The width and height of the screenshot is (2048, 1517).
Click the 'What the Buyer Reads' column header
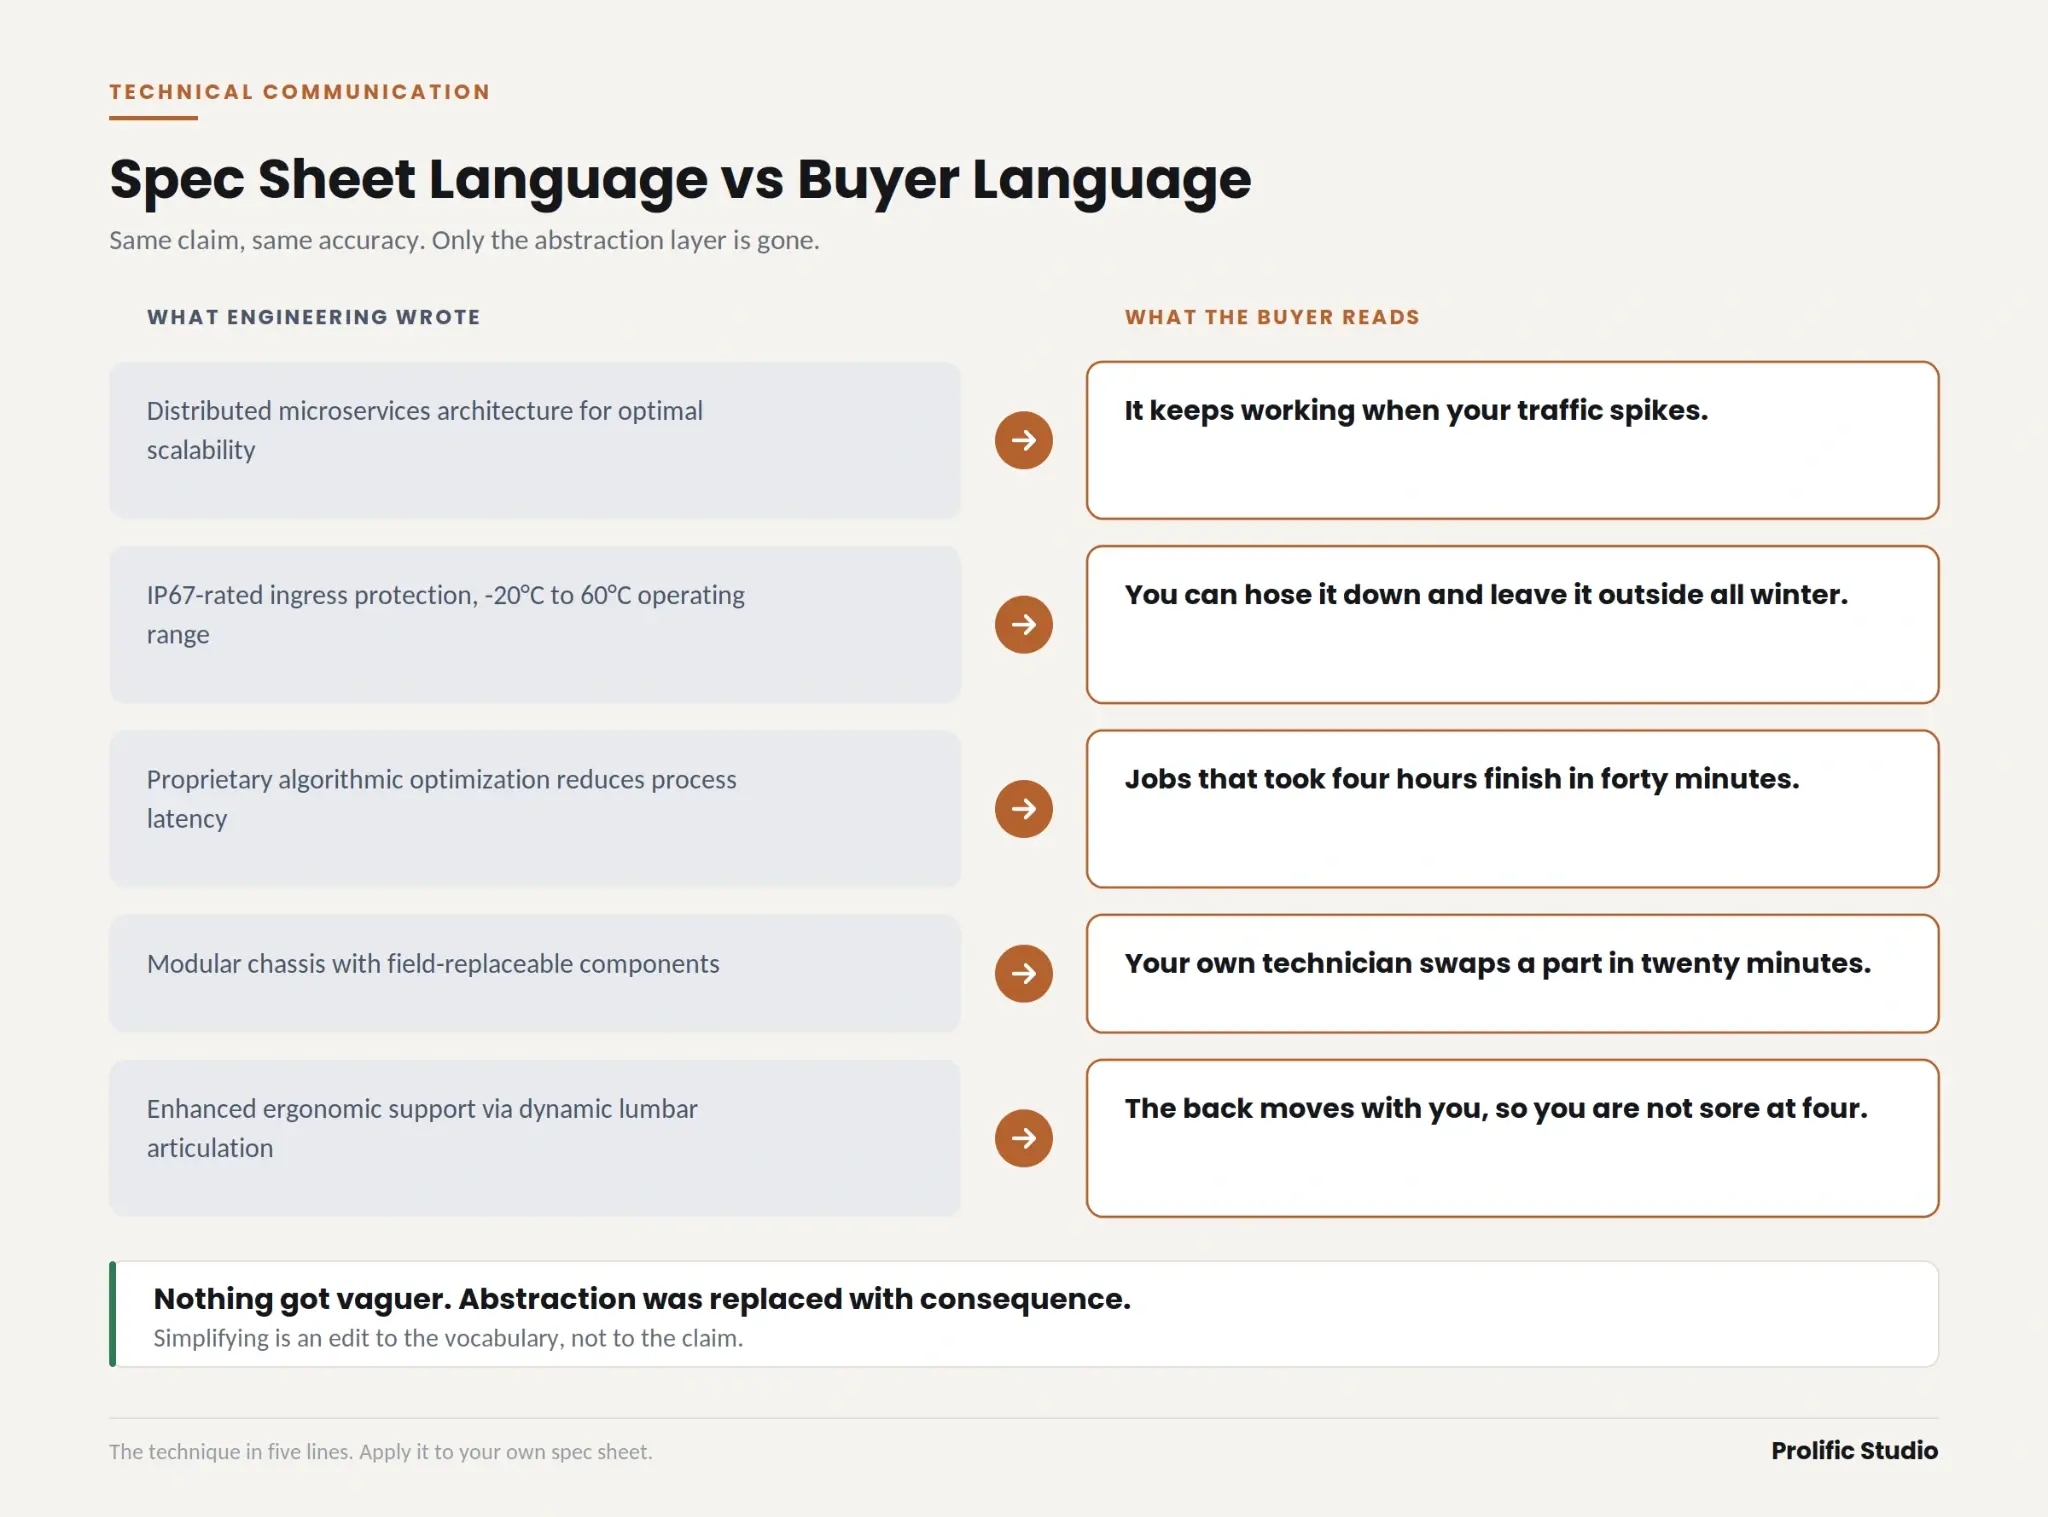1272,317
